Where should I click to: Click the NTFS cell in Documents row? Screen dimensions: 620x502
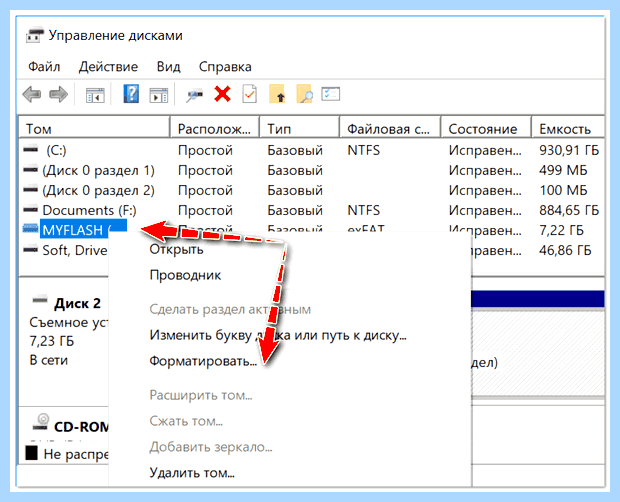[363, 210]
